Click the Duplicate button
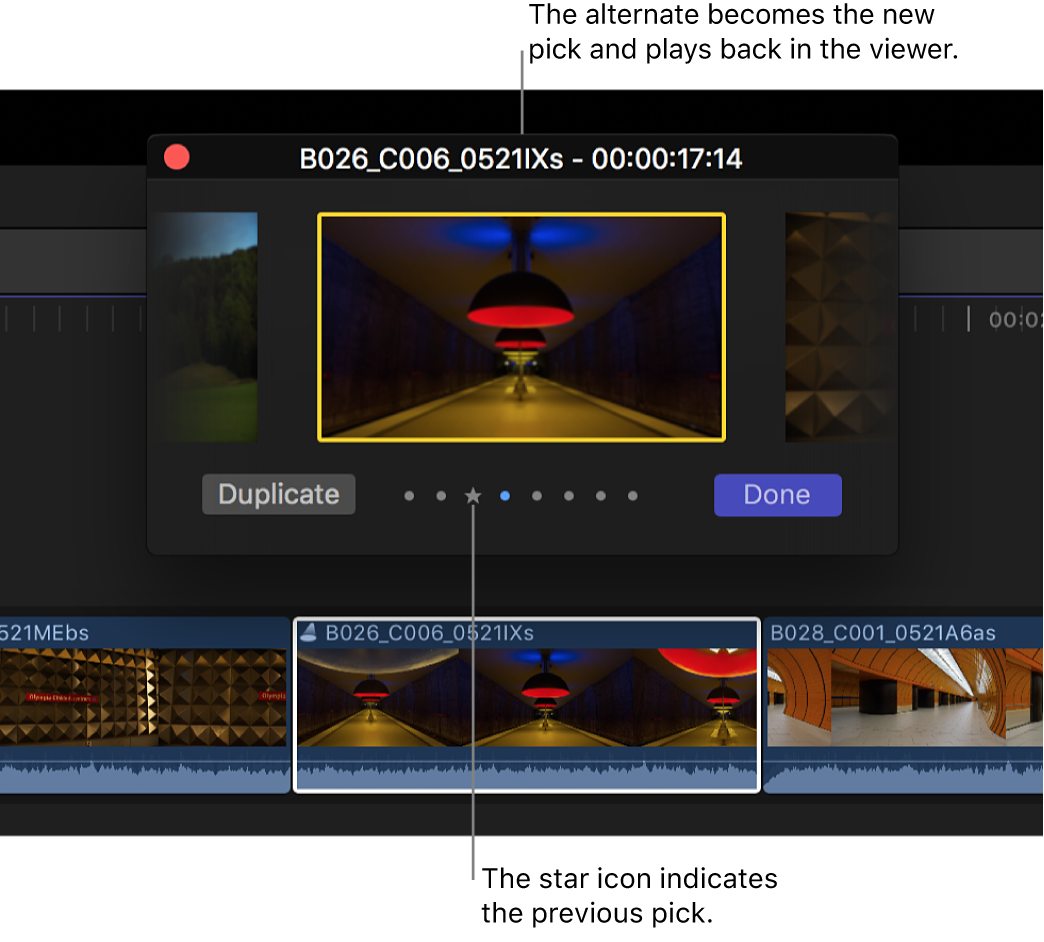The width and height of the screenshot is (1044, 942). 278,494
